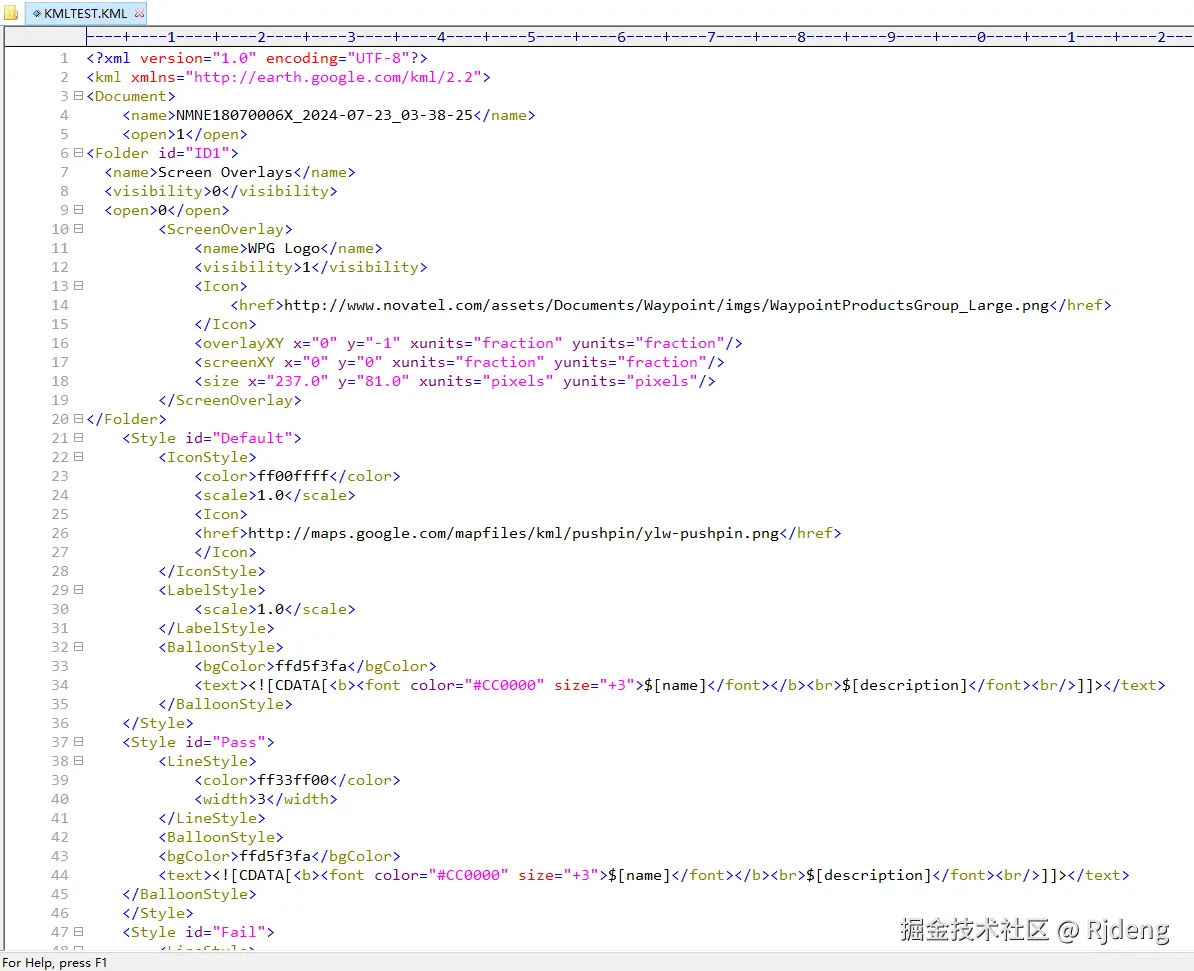Collapse Style Fail on line 47
This screenshot has height=971, width=1194.
tap(78, 932)
